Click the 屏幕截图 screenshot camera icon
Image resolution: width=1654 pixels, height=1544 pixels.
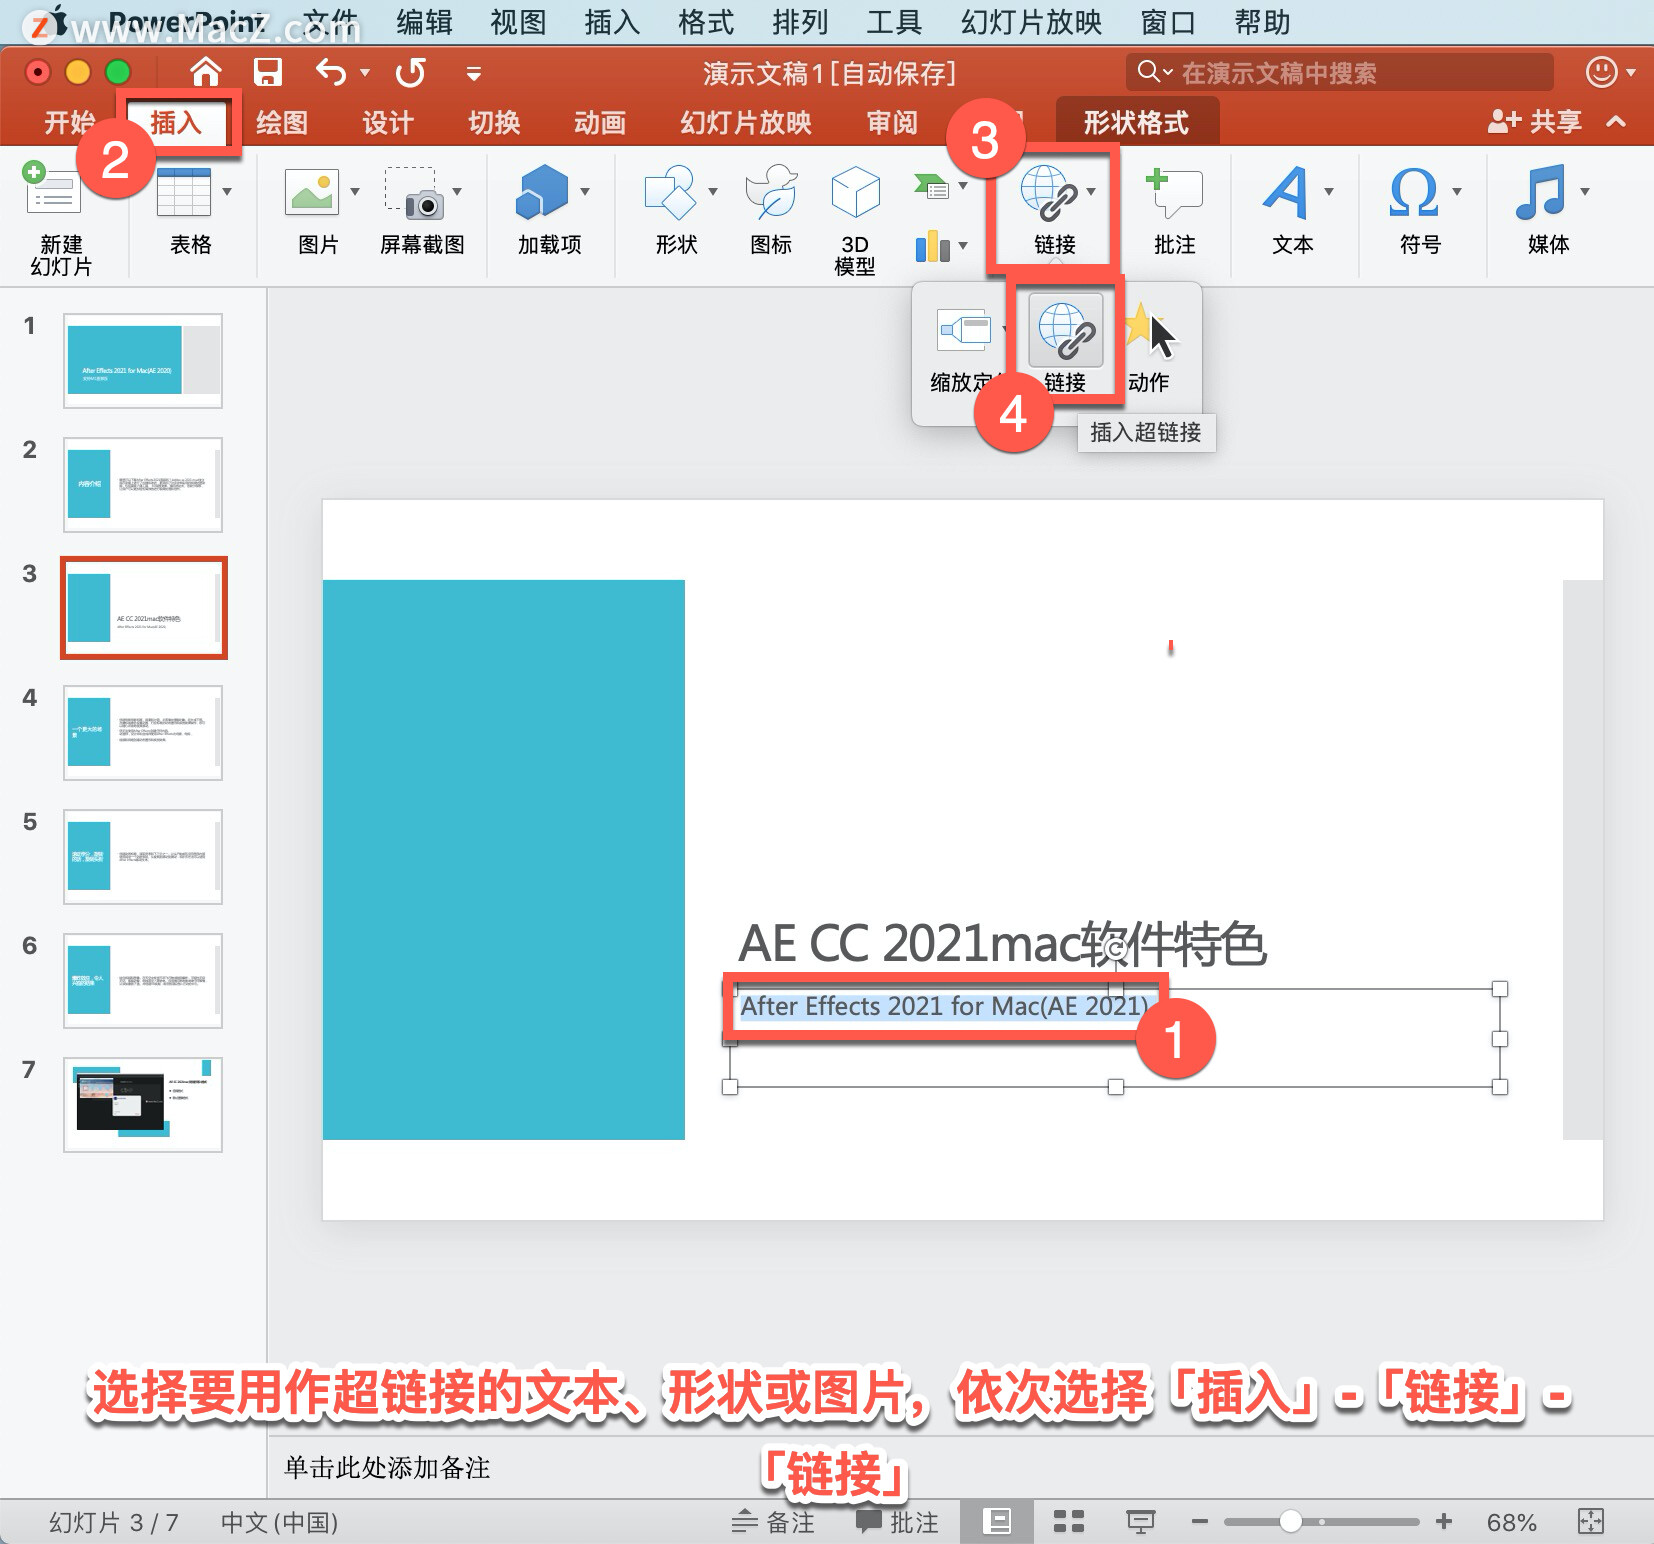(414, 193)
